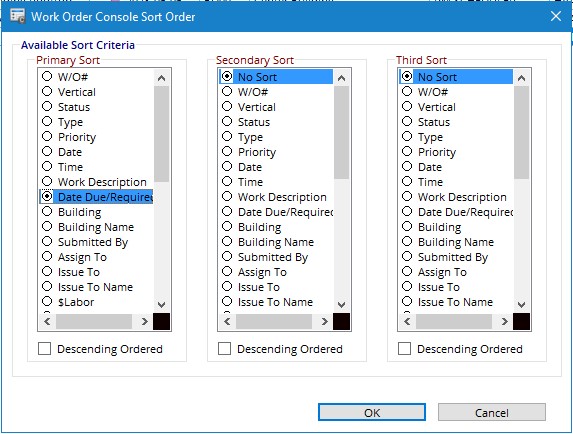Choose Assign To in Primary Sort list

pyautogui.click(x=74, y=257)
